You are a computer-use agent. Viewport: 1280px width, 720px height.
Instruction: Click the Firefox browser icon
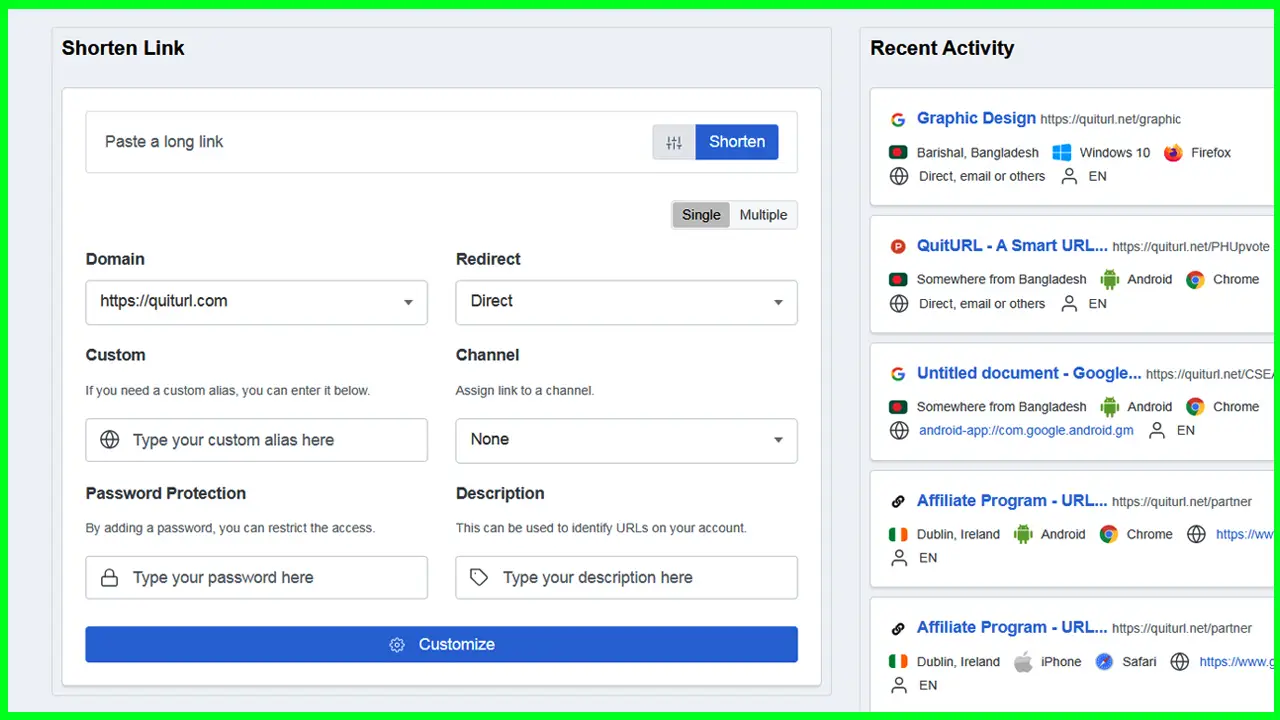1173,153
